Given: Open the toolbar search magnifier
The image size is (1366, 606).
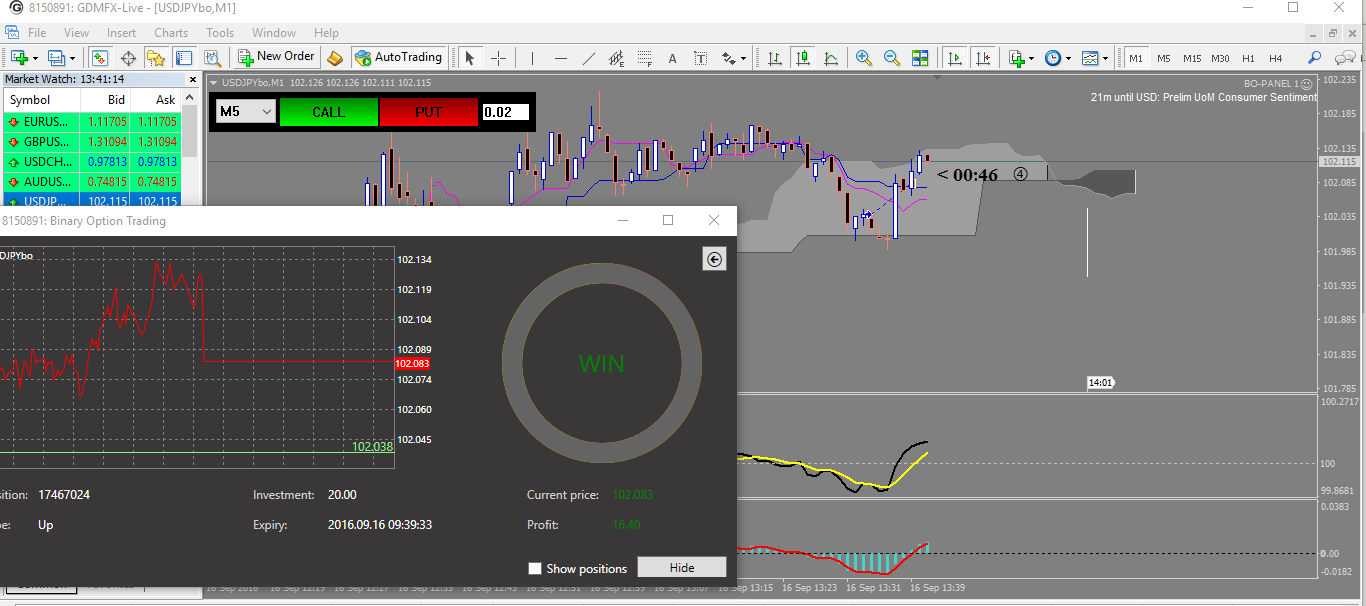Looking at the screenshot, I should [1314, 58].
